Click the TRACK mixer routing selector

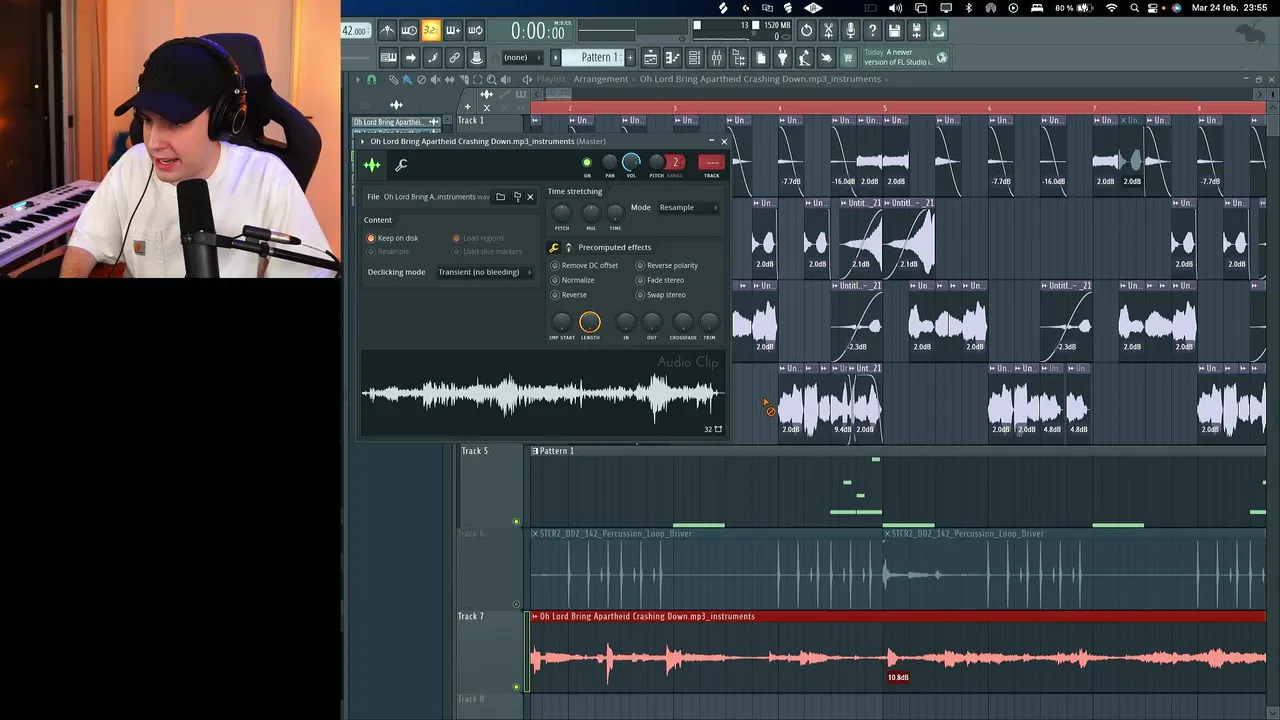[x=711, y=163]
